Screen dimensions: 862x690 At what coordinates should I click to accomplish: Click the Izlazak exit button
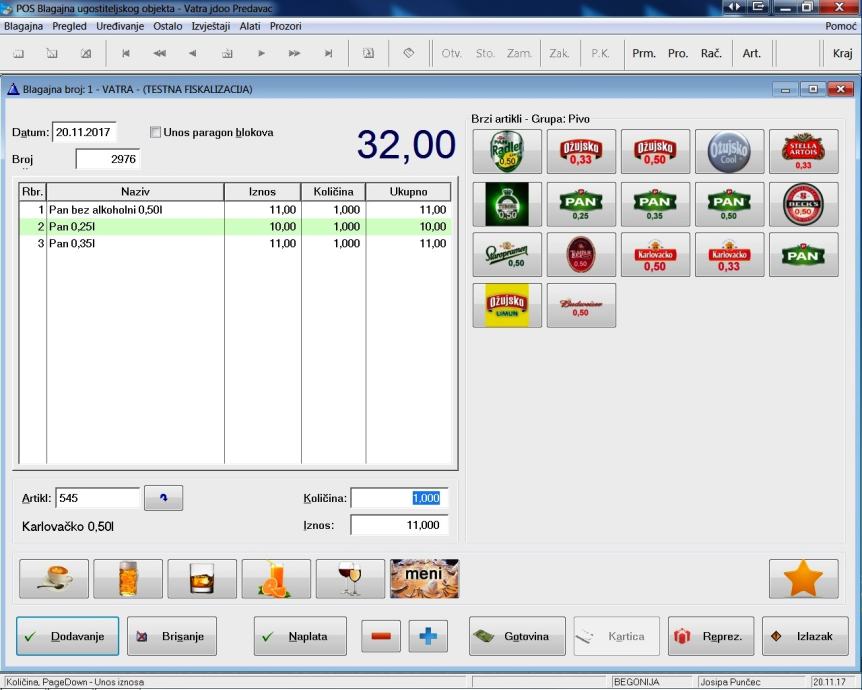(x=805, y=636)
